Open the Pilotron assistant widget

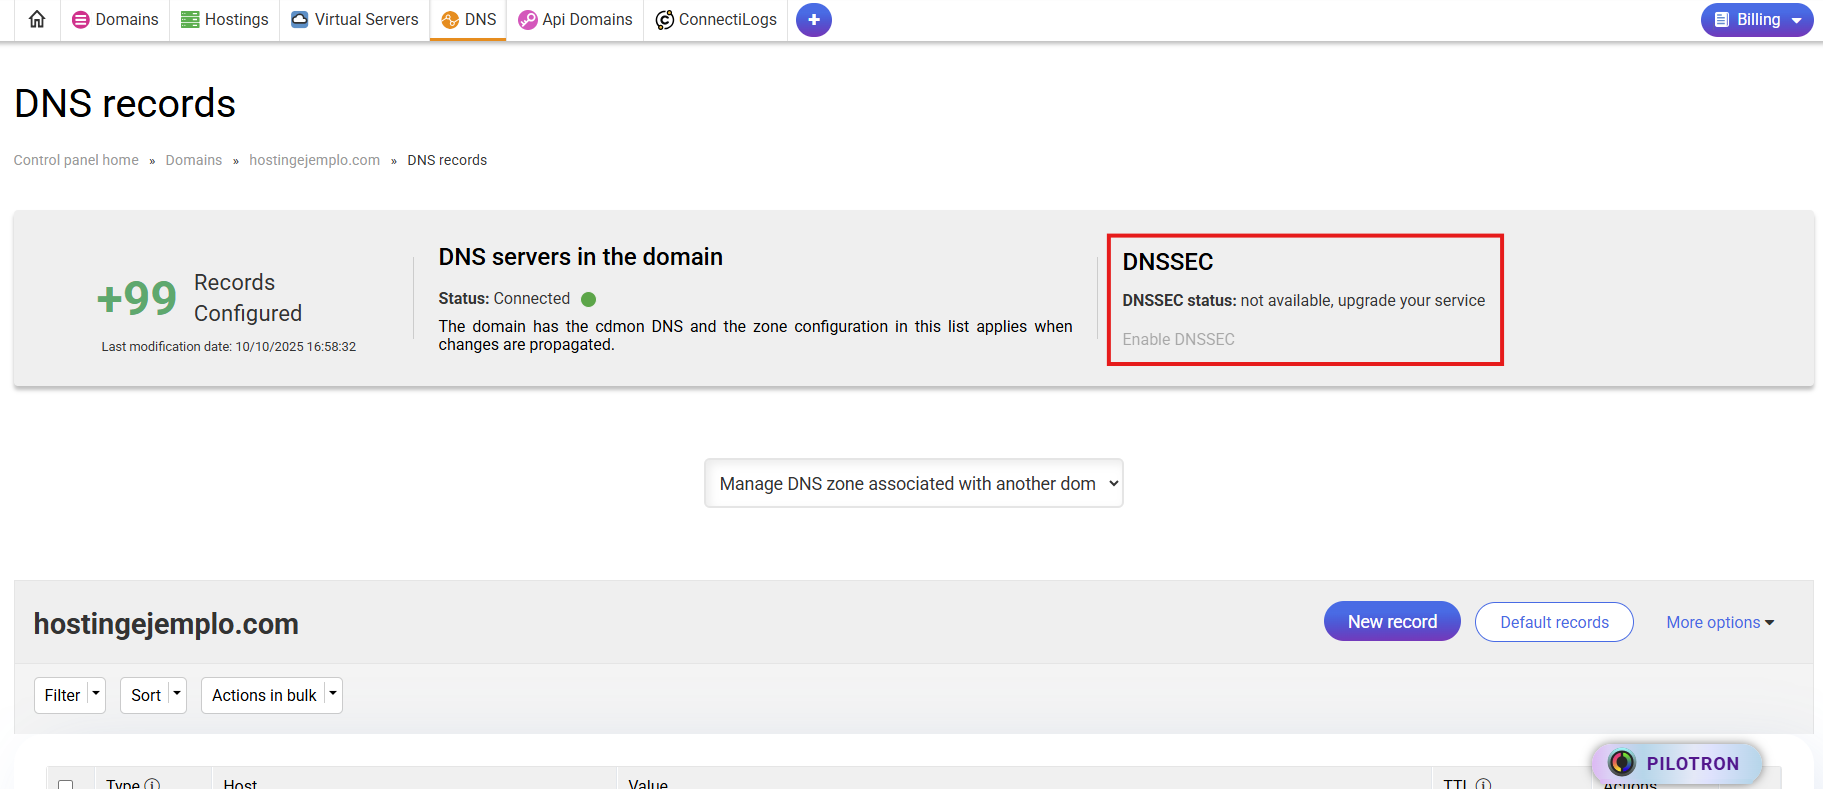click(x=1676, y=763)
